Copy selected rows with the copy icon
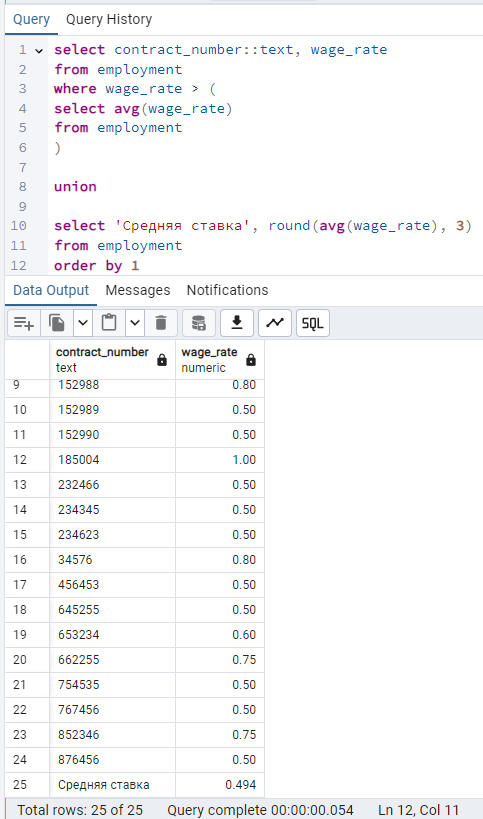The height and width of the screenshot is (819, 483). click(x=57, y=323)
